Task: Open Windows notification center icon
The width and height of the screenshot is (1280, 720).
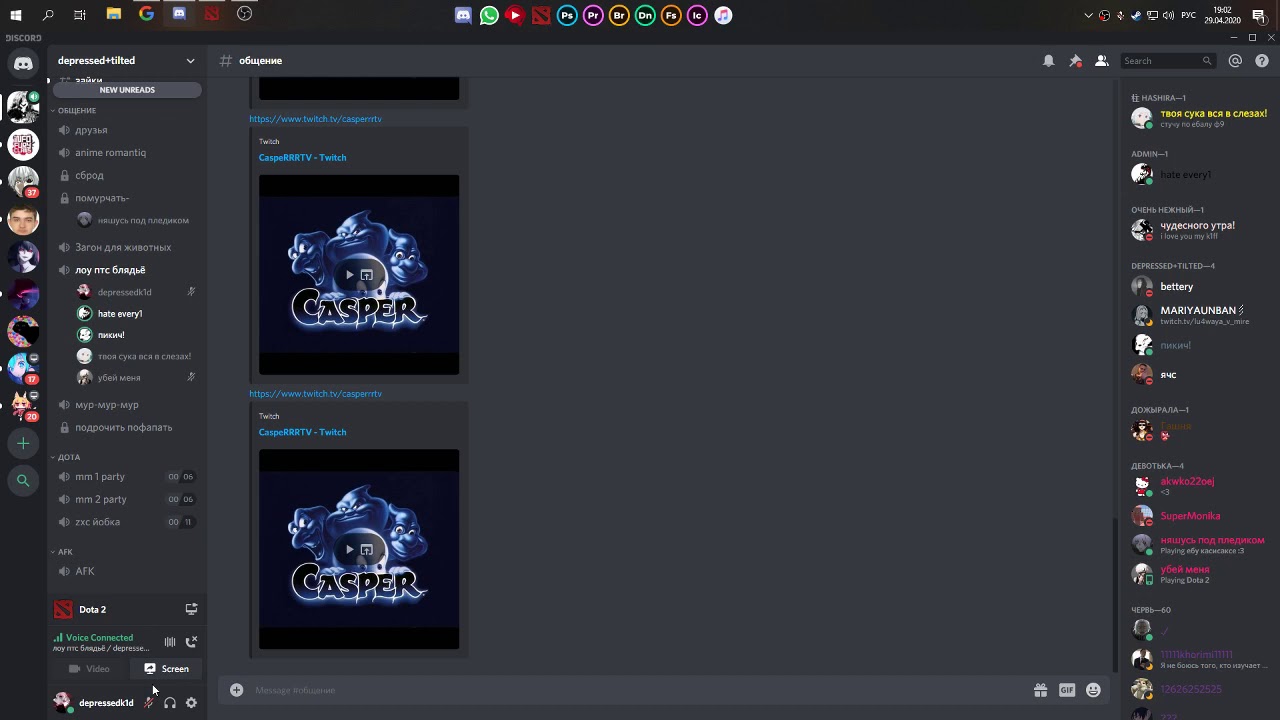Action: [x=1259, y=15]
